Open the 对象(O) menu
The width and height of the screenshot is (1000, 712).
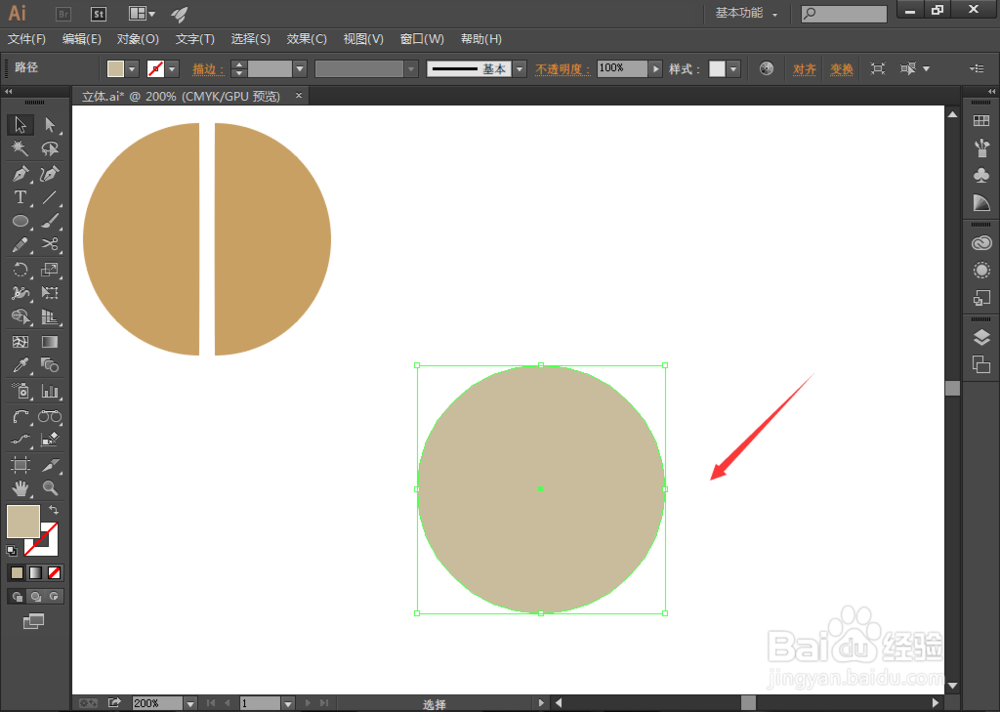(138, 39)
